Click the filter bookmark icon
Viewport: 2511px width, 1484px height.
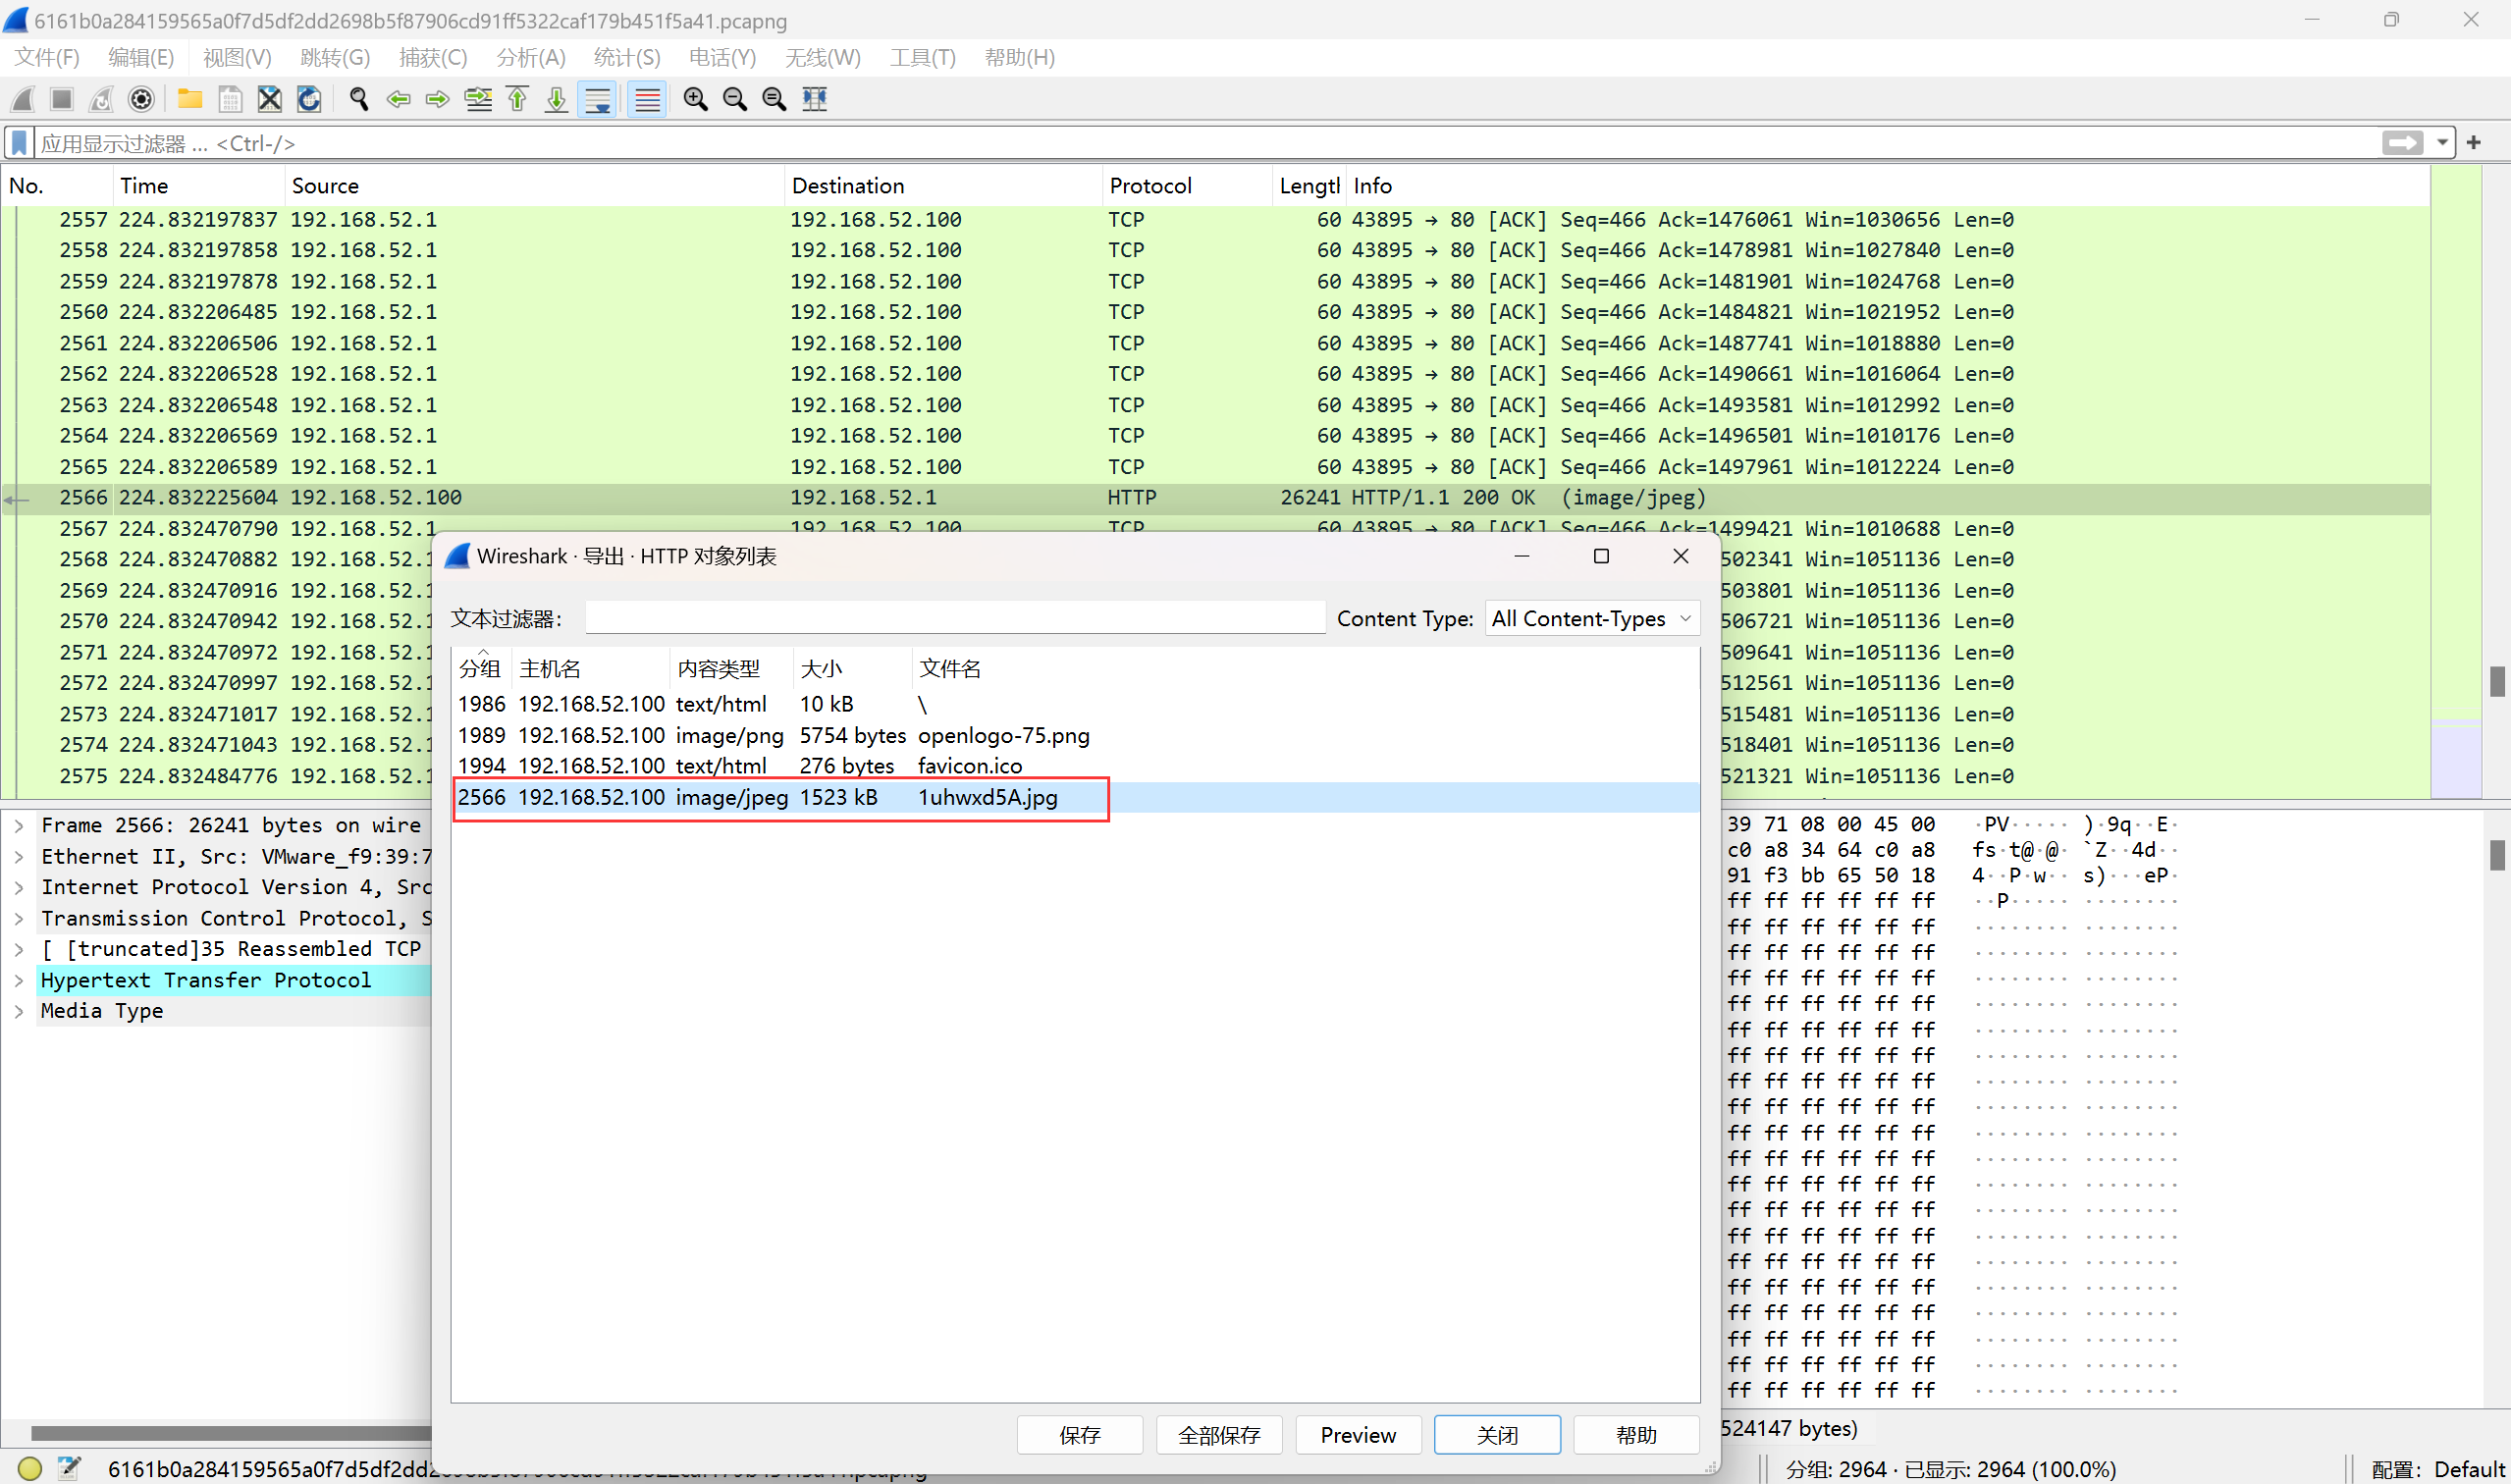19,143
